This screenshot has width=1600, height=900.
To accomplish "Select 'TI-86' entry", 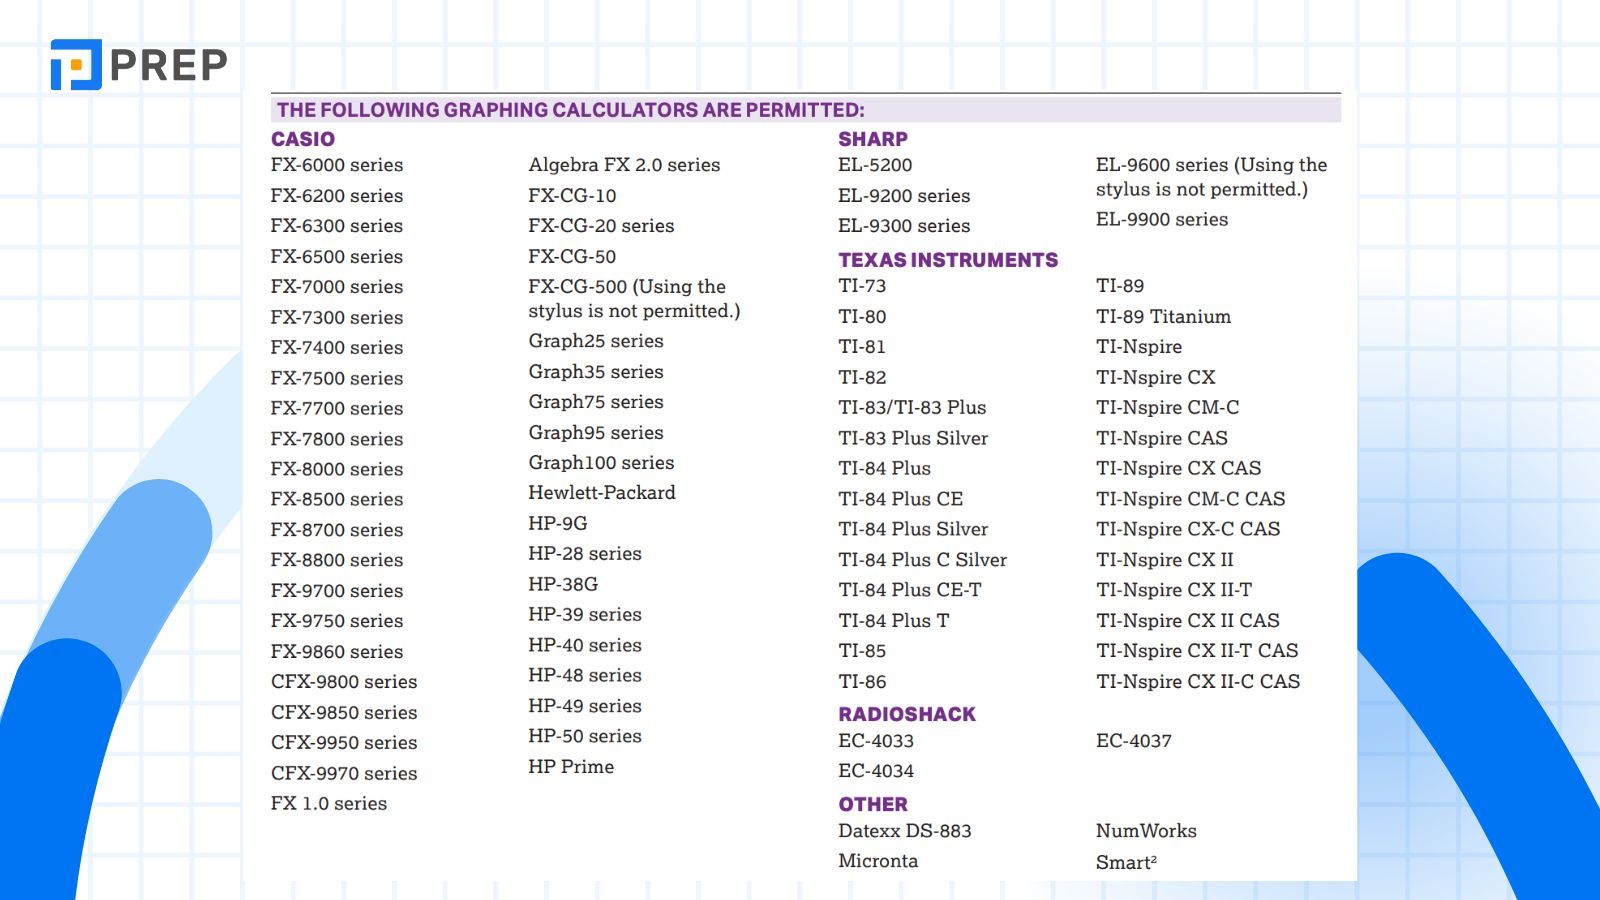I will pos(862,682).
